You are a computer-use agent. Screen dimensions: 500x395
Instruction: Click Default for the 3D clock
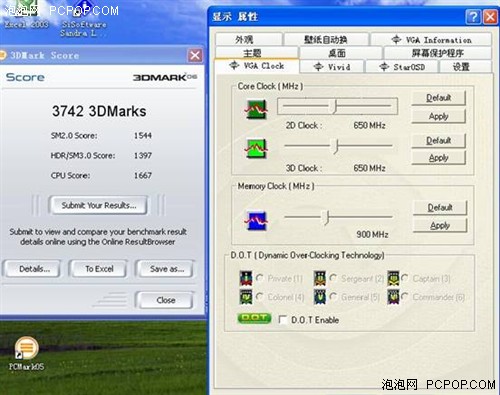439,140
